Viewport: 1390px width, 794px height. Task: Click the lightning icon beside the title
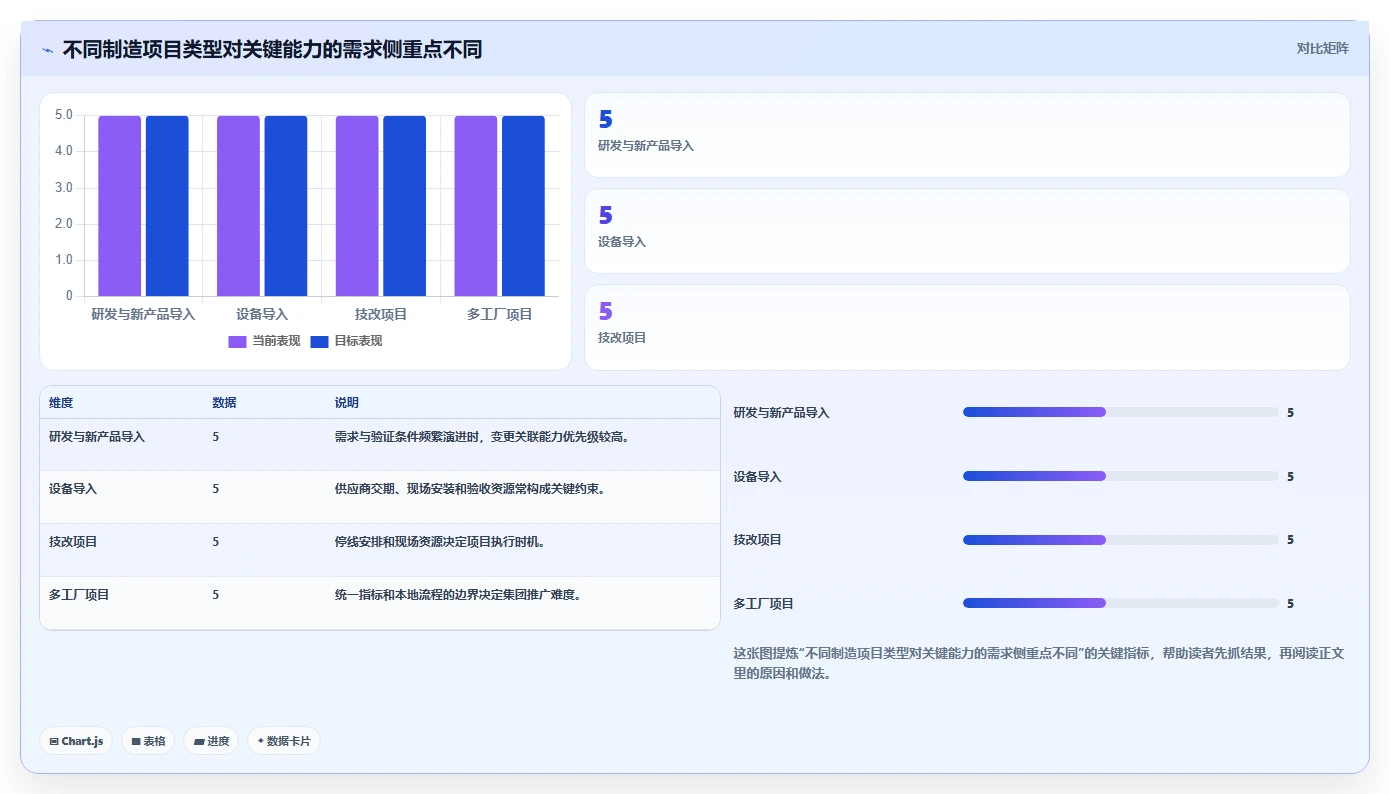(47, 50)
